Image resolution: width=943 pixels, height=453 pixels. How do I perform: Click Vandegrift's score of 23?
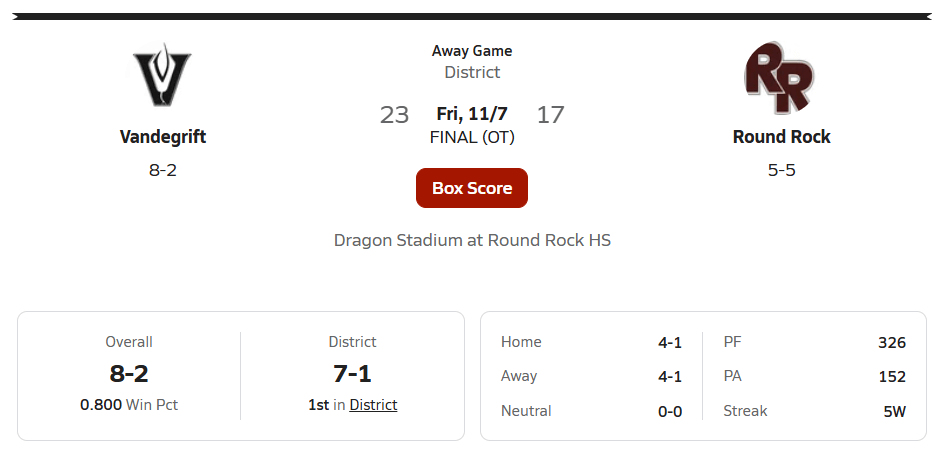[x=394, y=114]
